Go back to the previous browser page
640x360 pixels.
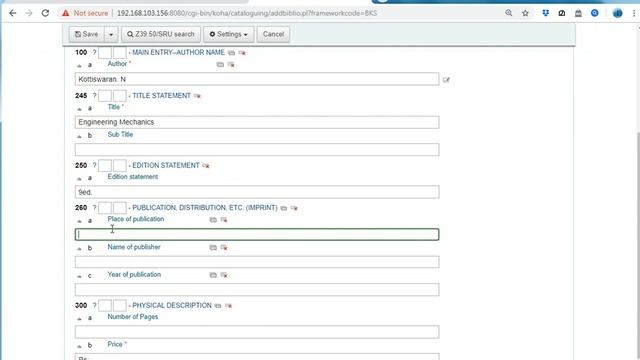point(13,13)
